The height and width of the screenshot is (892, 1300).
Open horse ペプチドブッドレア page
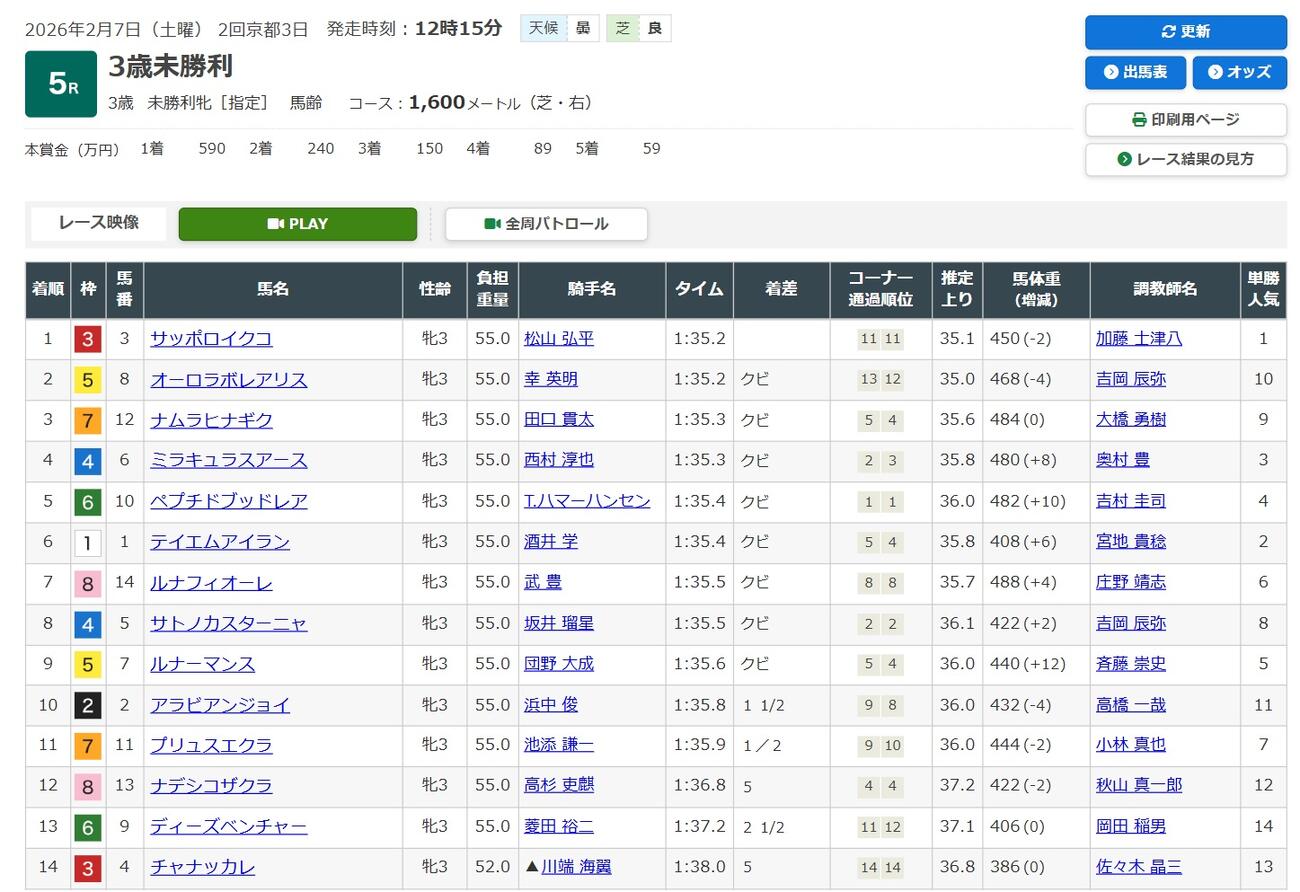click(x=229, y=501)
